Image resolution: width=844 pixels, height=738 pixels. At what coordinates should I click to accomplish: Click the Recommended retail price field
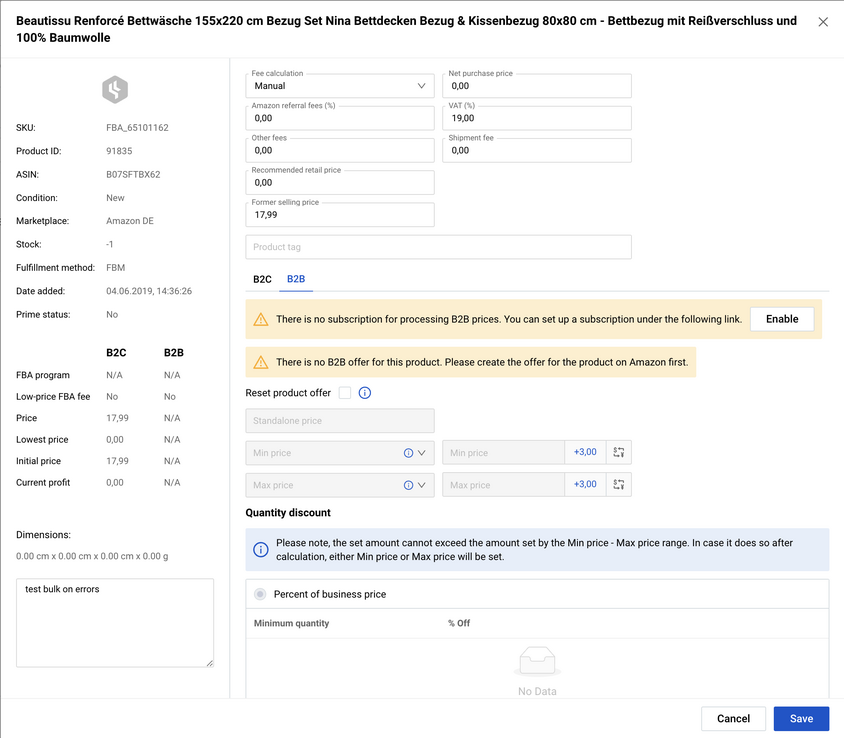click(x=340, y=183)
